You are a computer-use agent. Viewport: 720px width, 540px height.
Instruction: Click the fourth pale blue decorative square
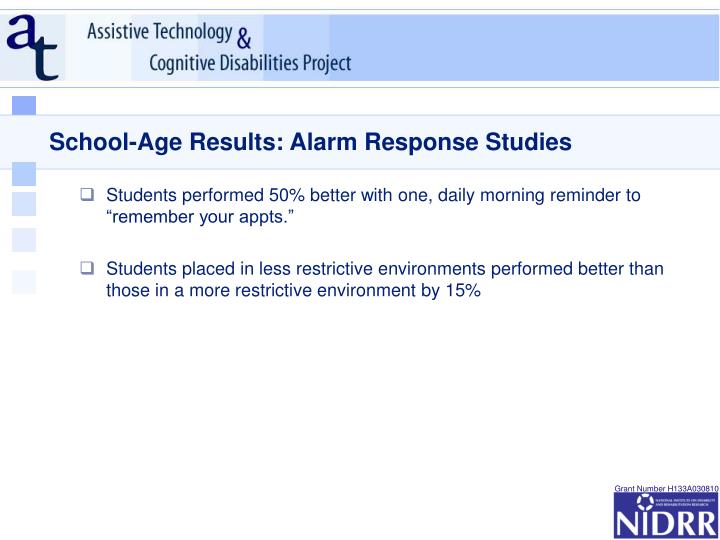[x=24, y=240]
